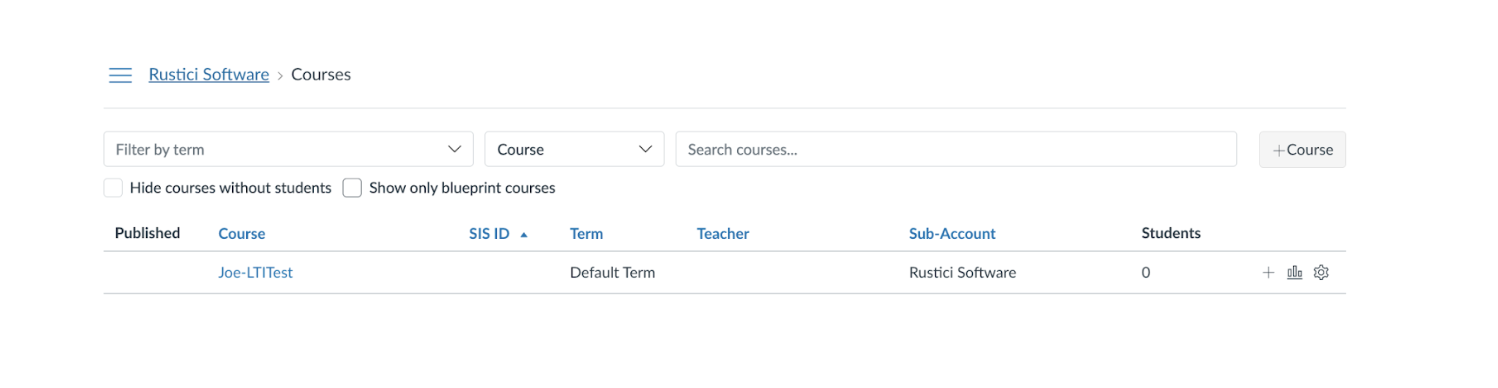
Task: Sort the list by Teacher column header
Action: 723,233
